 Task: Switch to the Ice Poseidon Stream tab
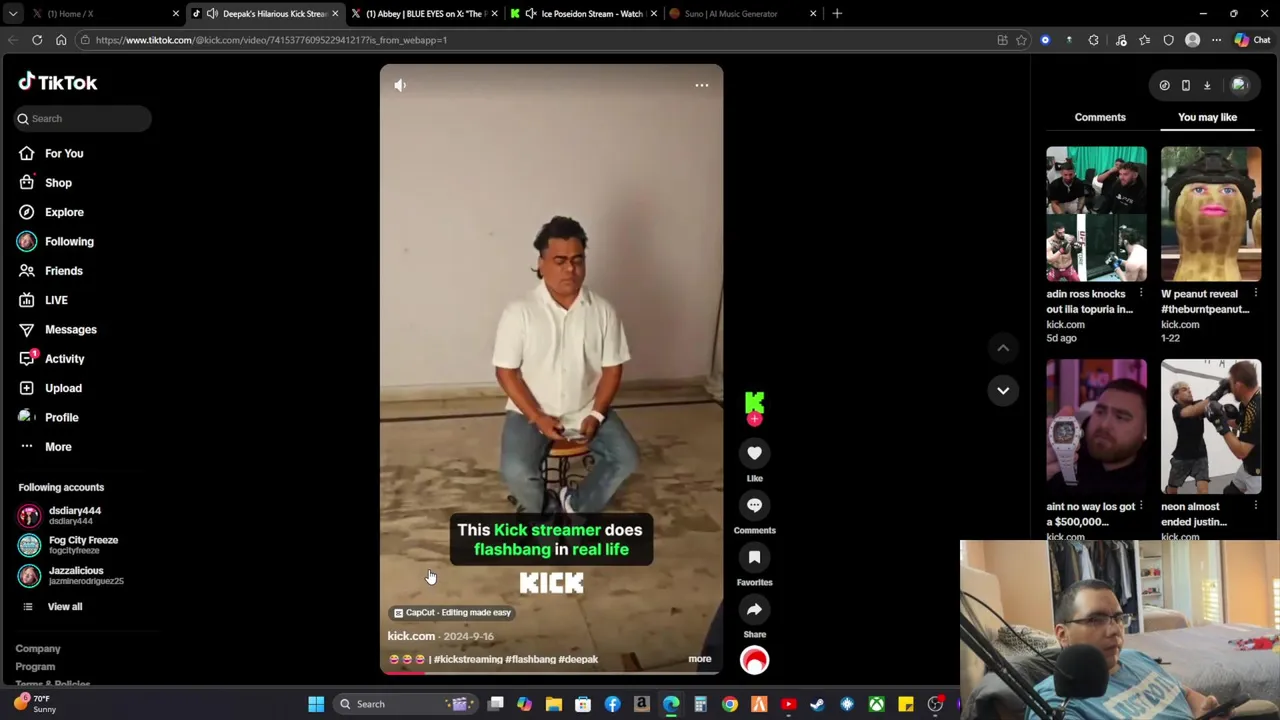(582, 14)
